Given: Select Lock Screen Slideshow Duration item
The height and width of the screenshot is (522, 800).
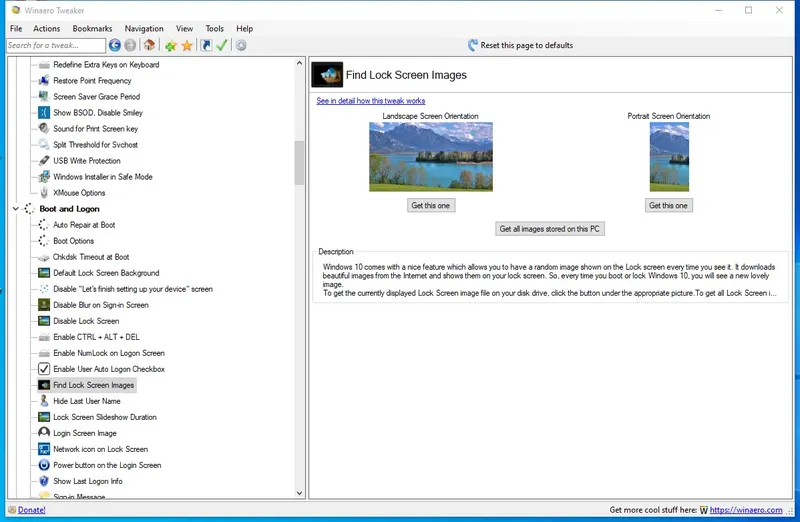Looking at the screenshot, I should [x=105, y=417].
